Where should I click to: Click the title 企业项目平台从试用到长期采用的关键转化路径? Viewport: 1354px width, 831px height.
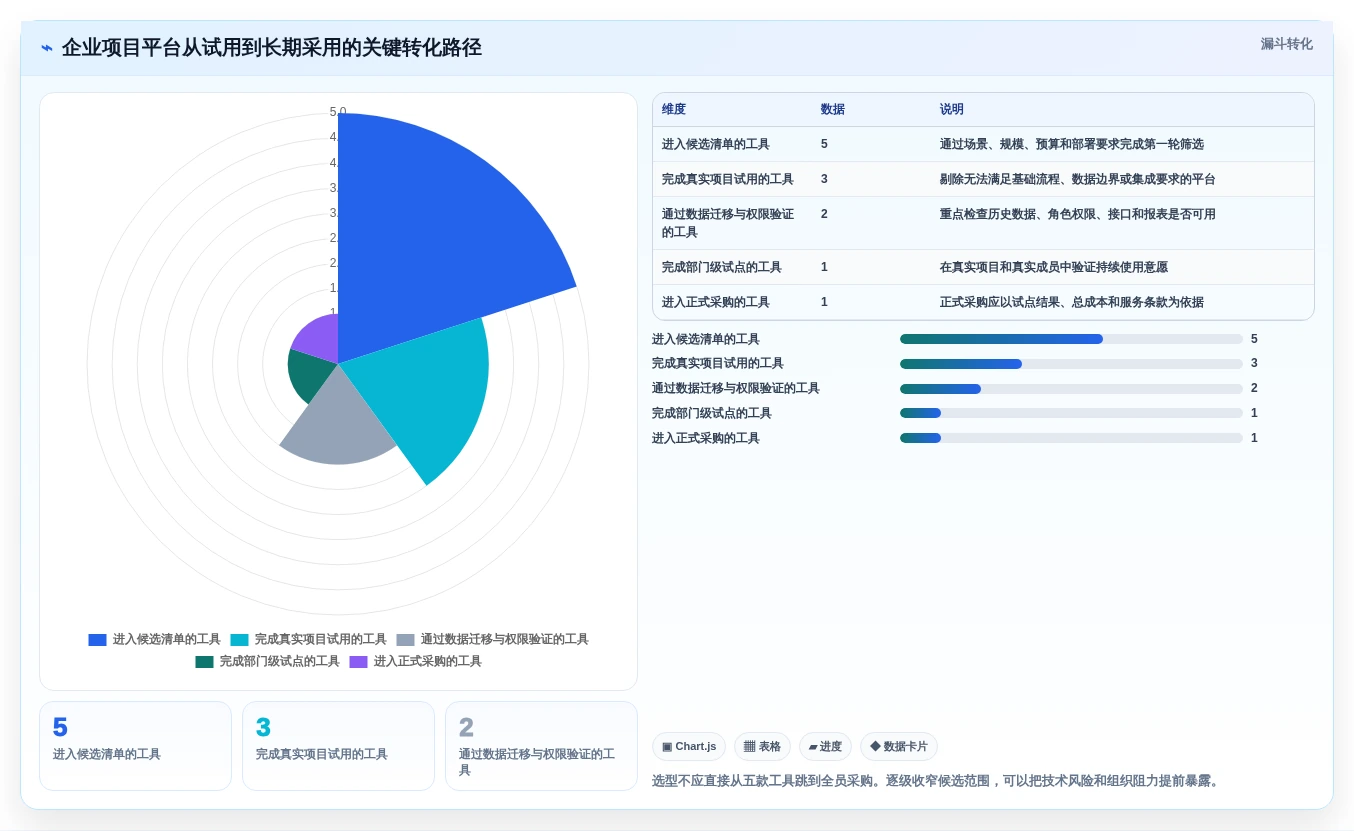point(272,48)
